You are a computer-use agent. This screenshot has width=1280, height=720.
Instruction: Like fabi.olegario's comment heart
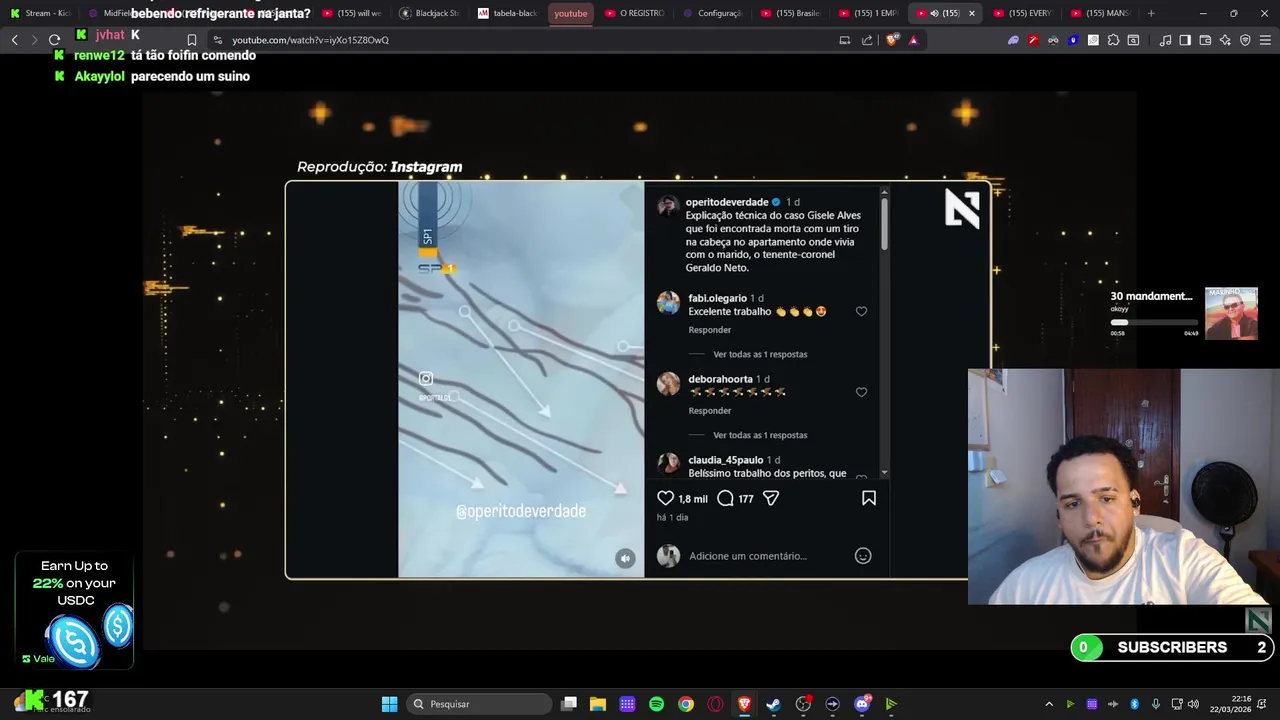[861, 312]
